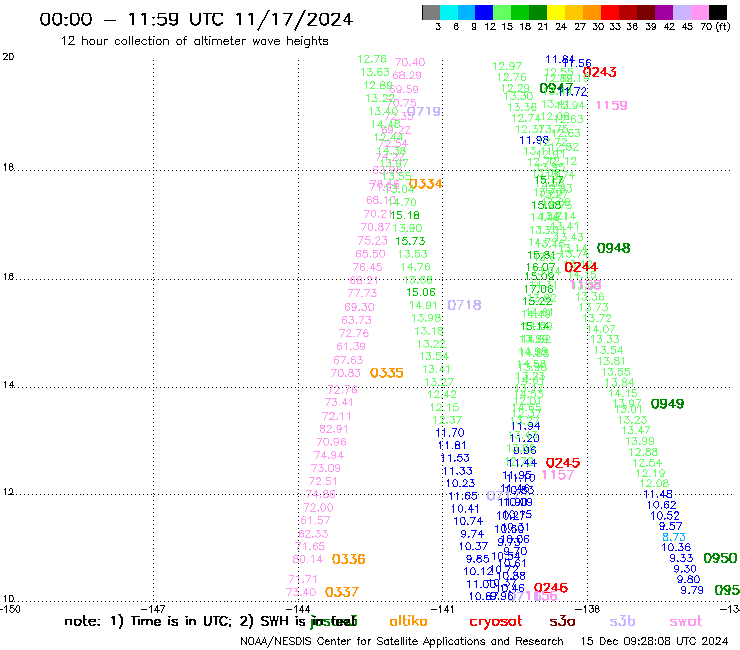Click the dark green wave height 15.18
This screenshot has height=650, width=740.
point(405,215)
